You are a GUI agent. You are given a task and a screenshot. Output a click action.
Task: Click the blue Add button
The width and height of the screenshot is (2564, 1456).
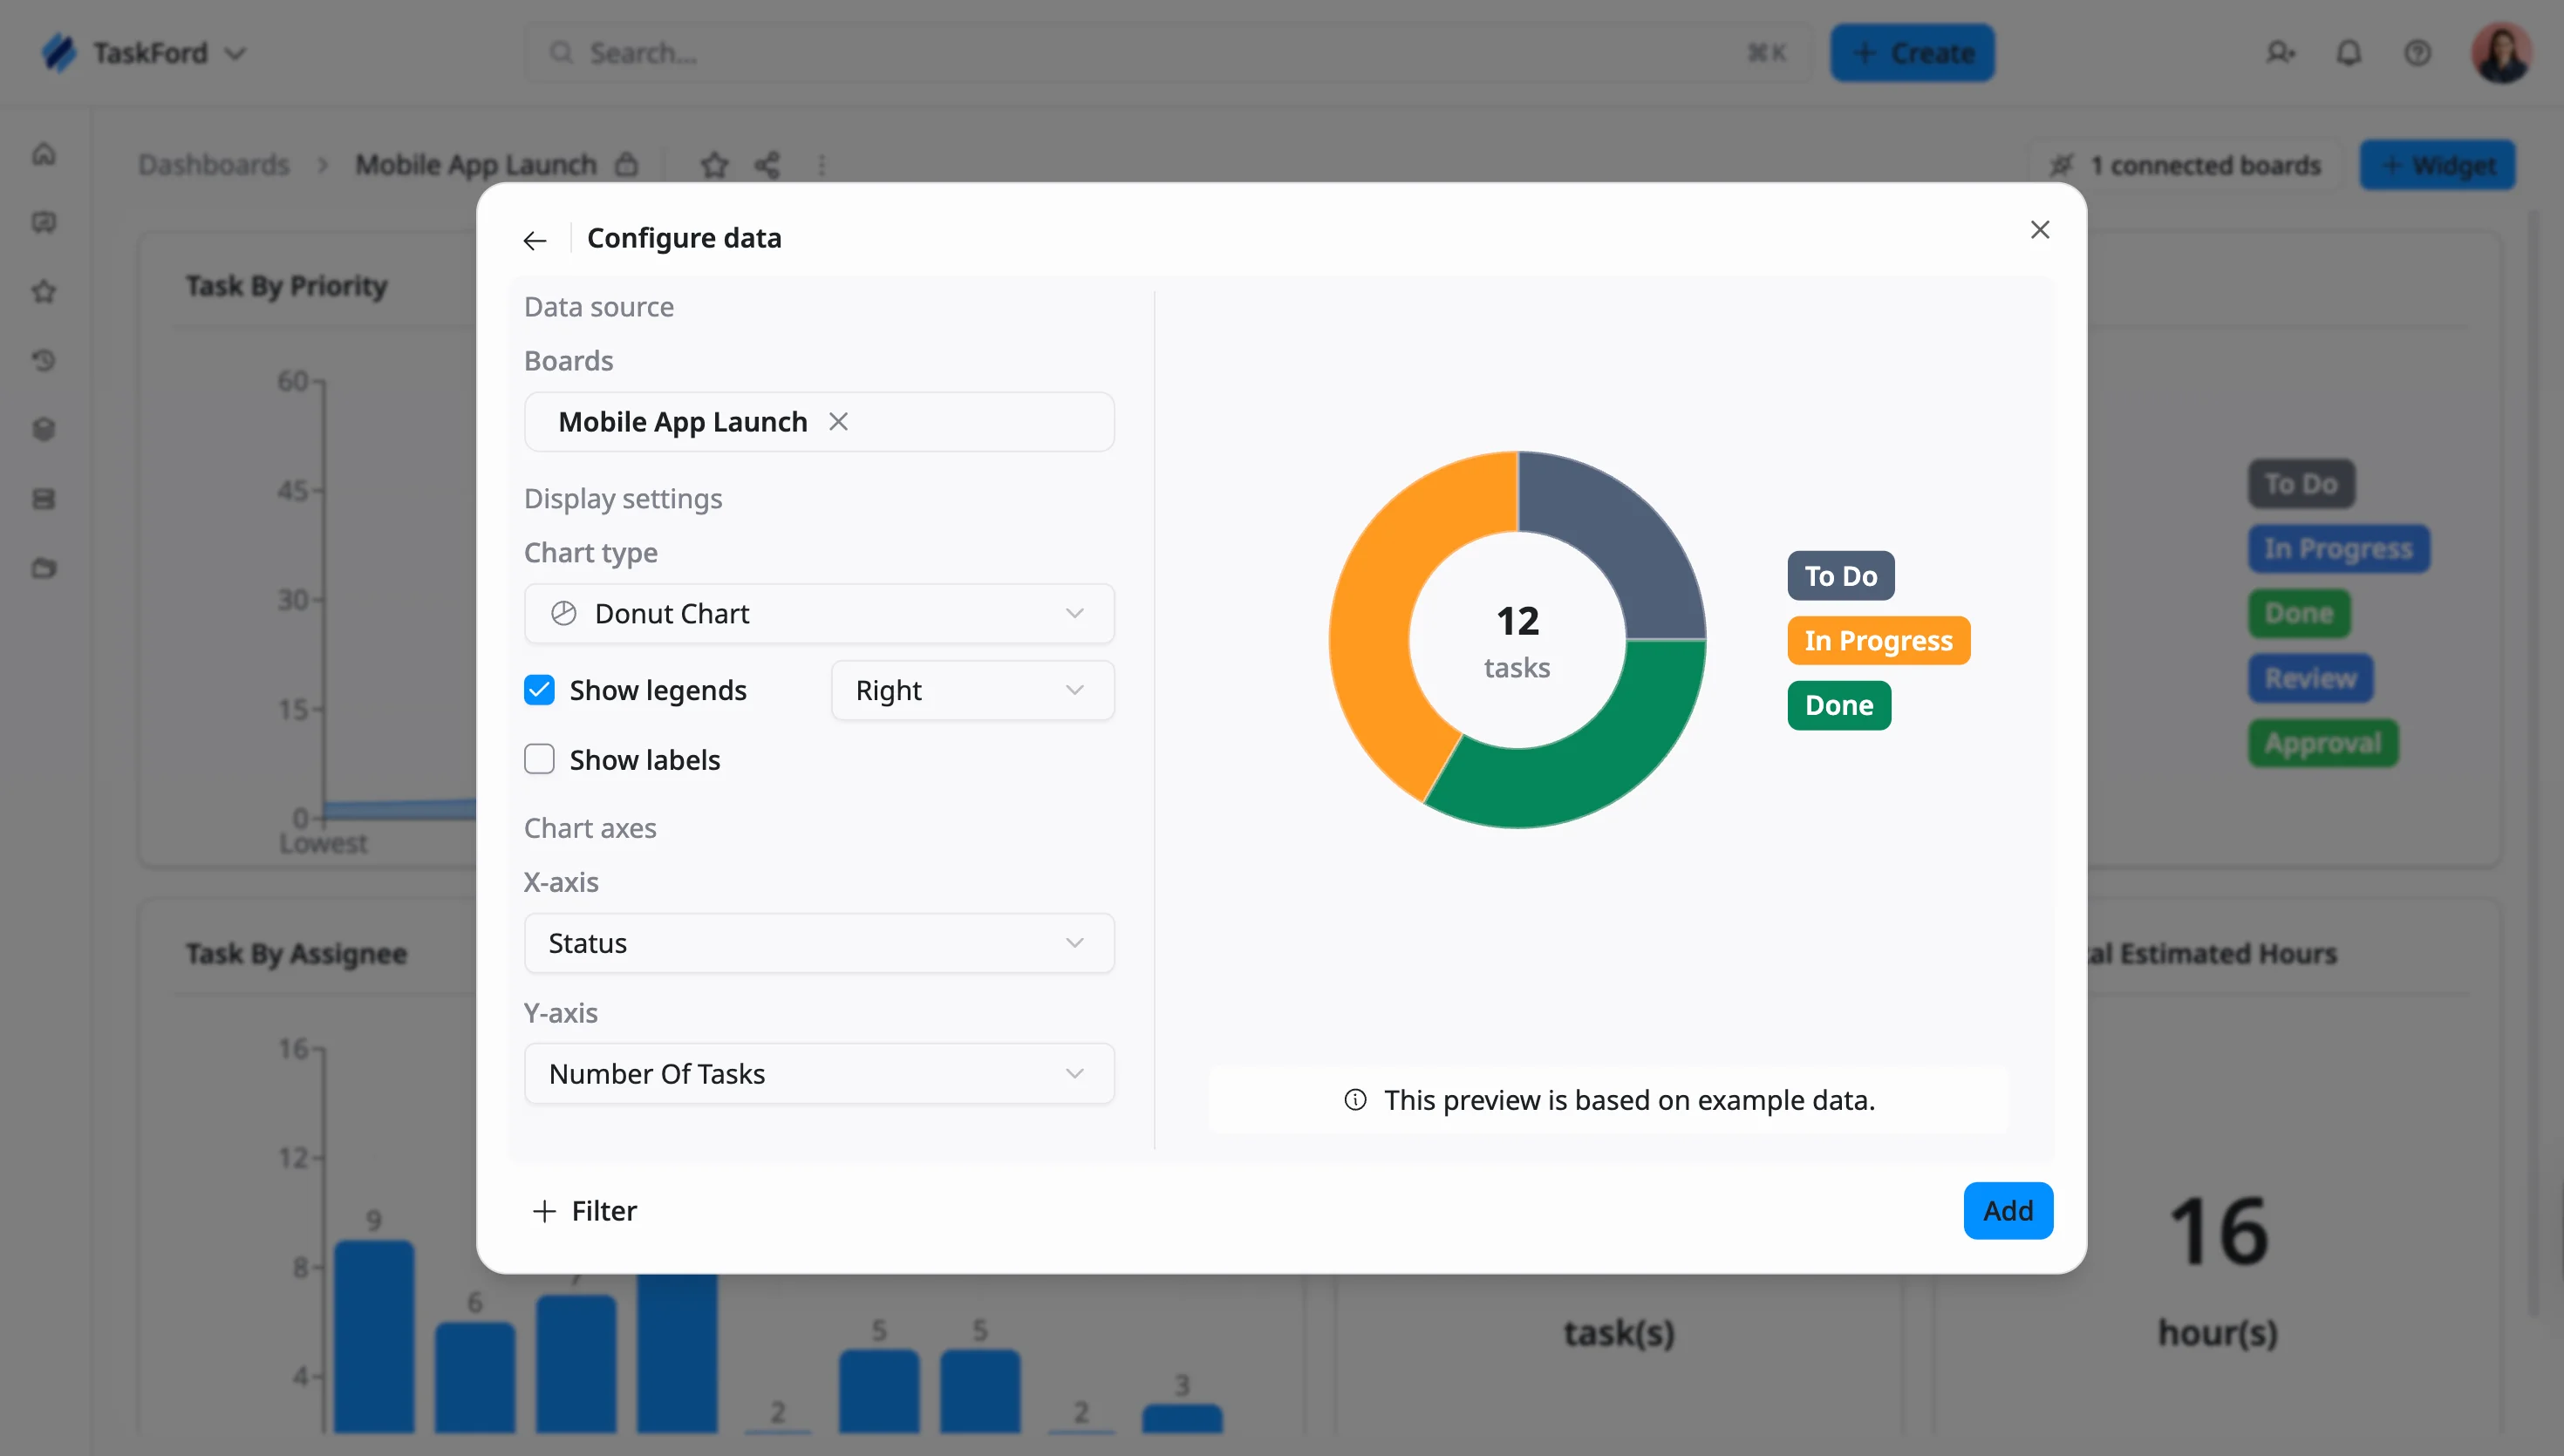pyautogui.click(x=2008, y=1211)
